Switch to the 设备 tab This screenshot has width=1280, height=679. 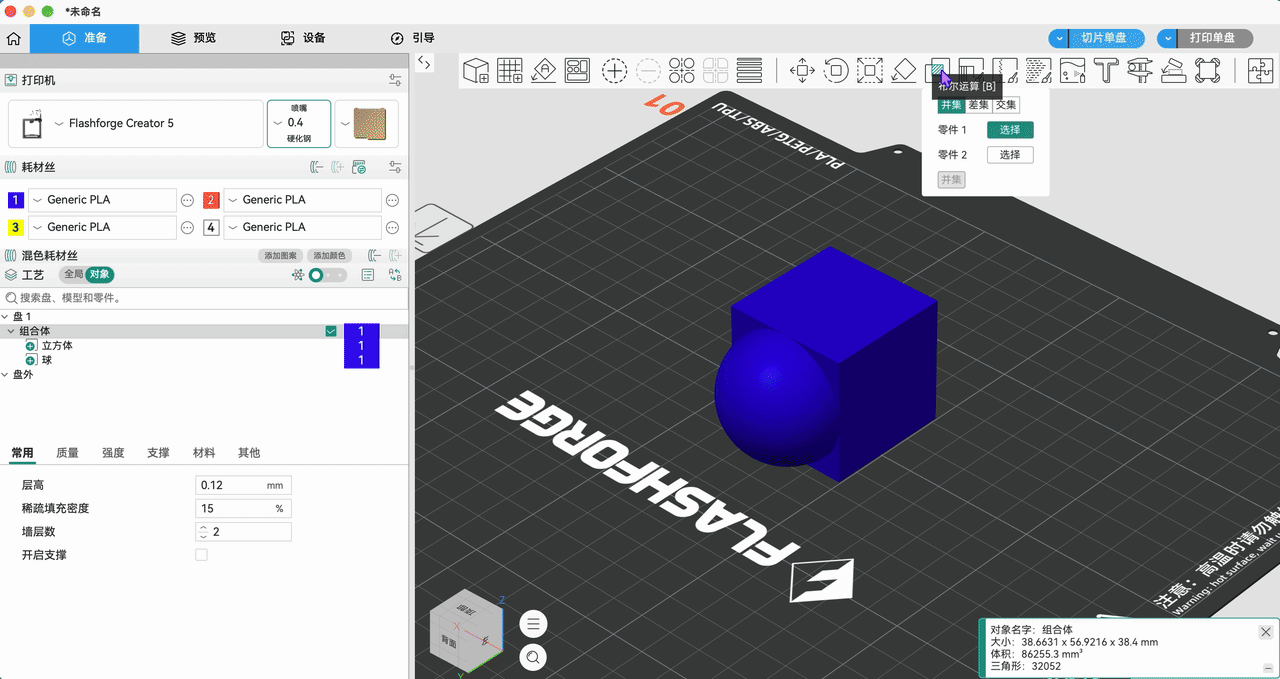tap(303, 38)
